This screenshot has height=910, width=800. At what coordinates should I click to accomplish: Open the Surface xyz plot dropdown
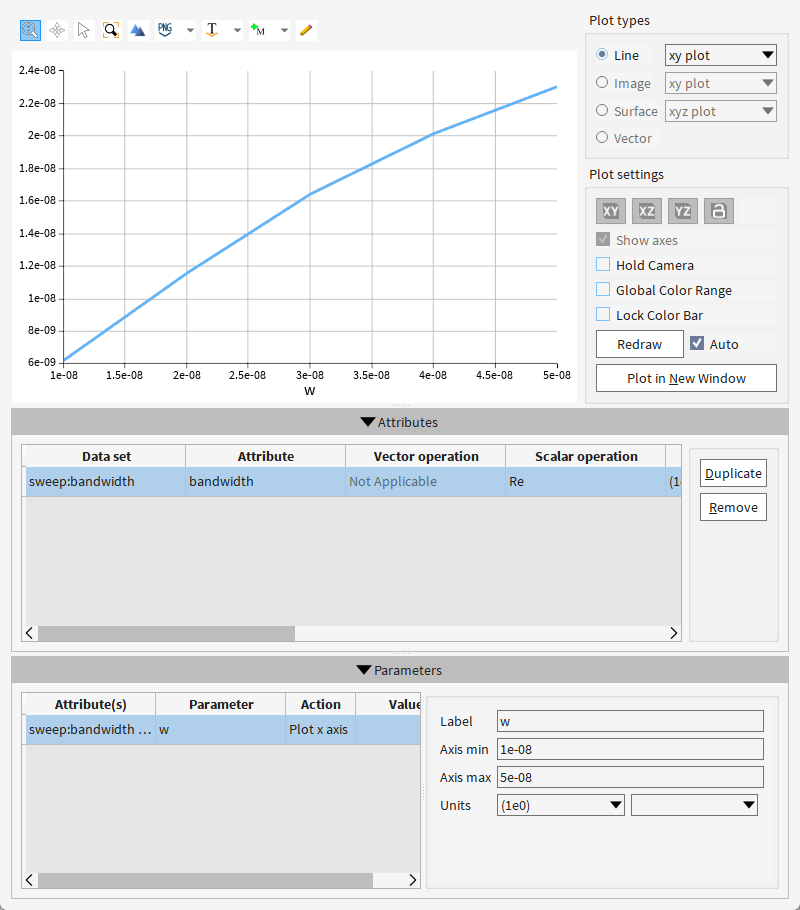720,111
